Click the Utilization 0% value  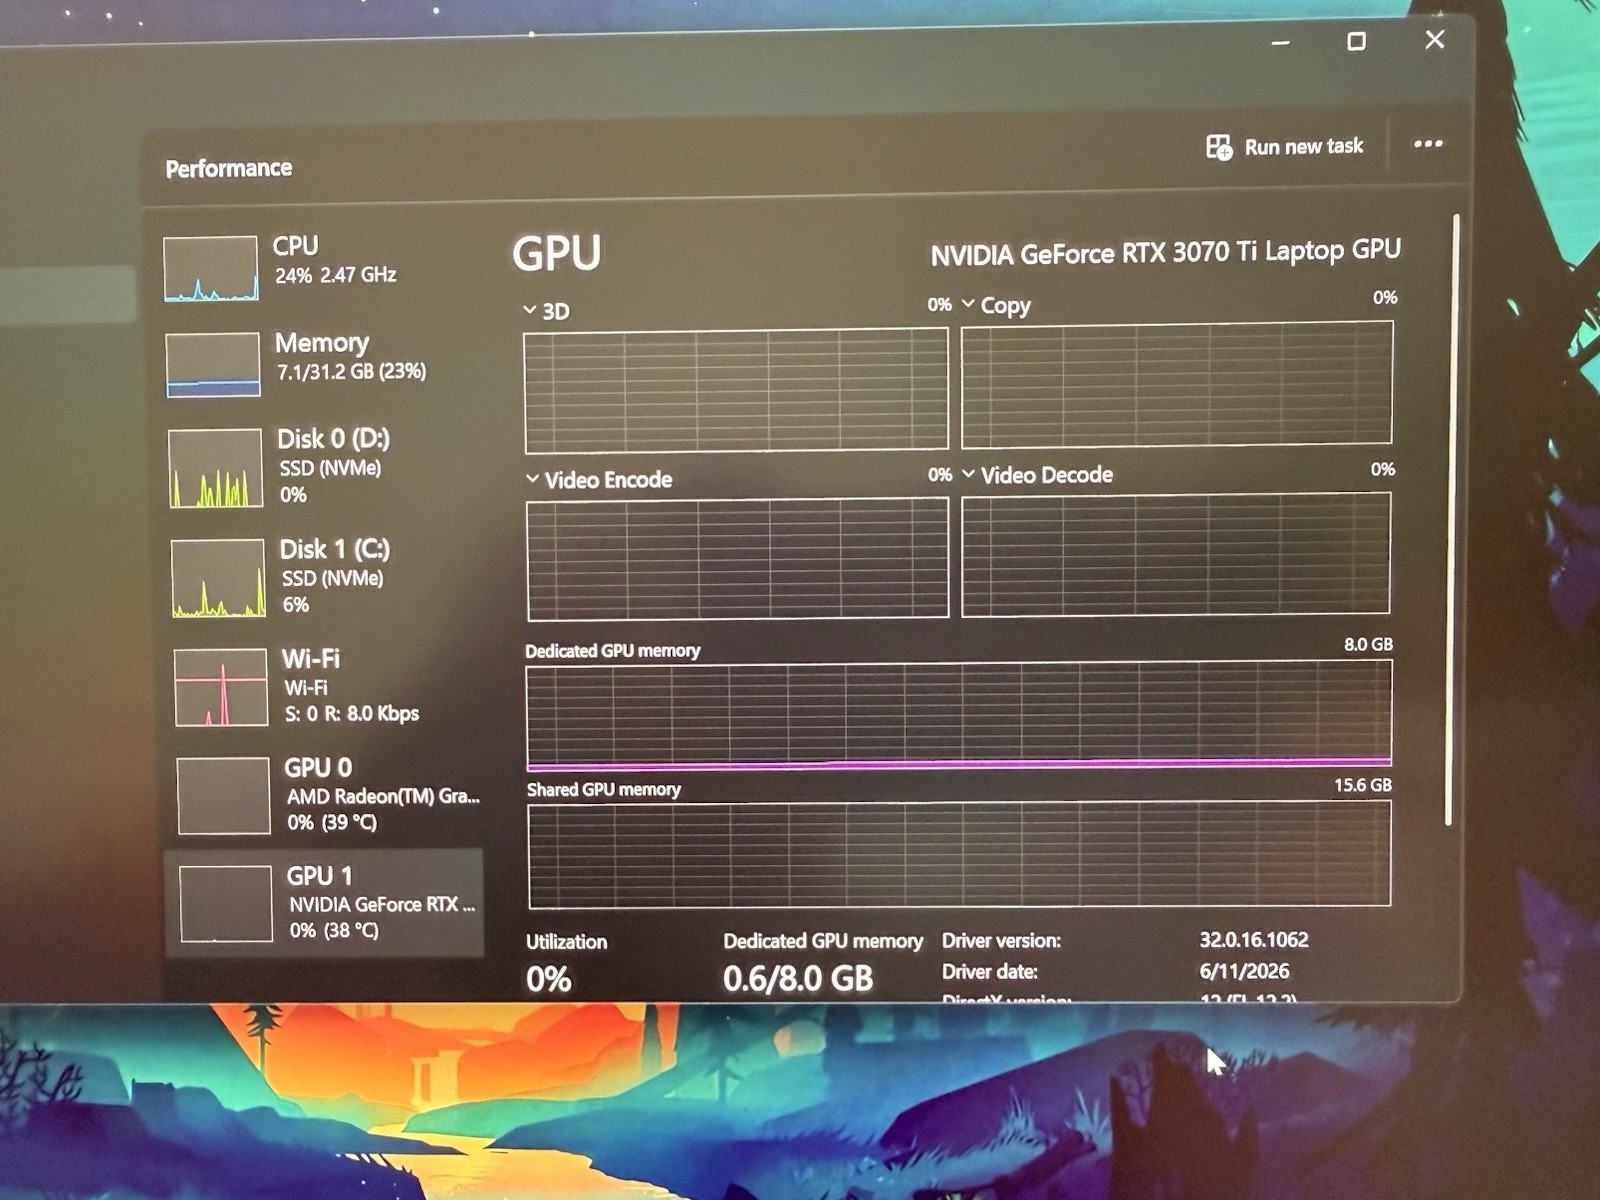[x=548, y=979]
